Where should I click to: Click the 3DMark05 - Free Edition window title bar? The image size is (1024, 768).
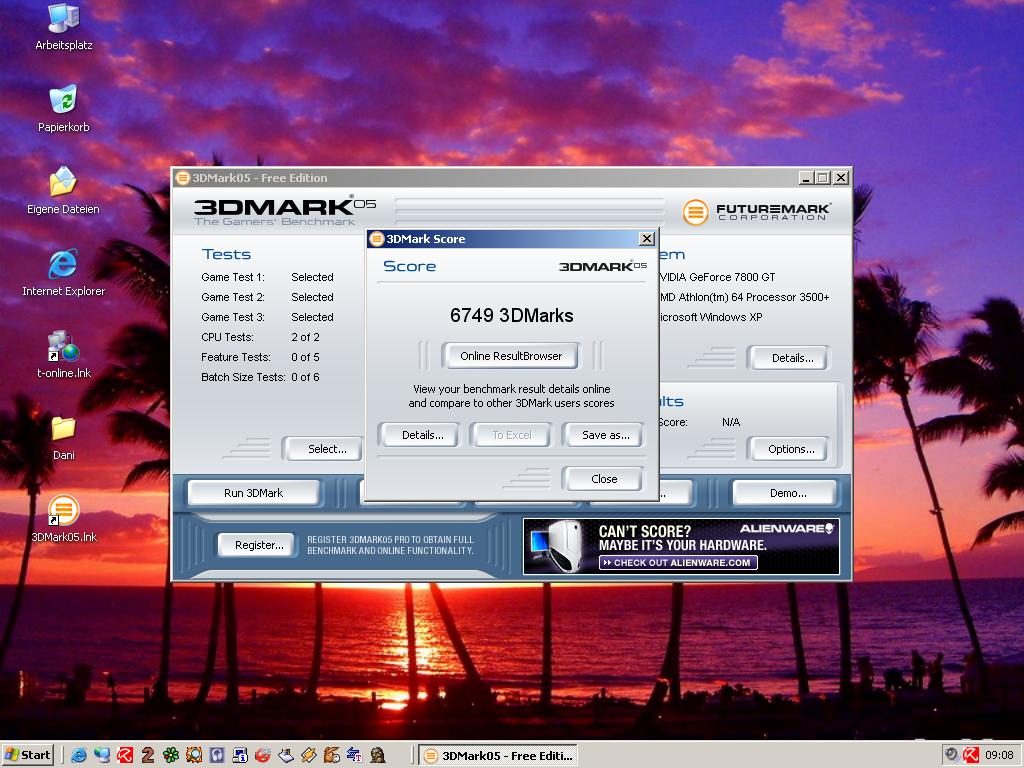[x=511, y=178]
